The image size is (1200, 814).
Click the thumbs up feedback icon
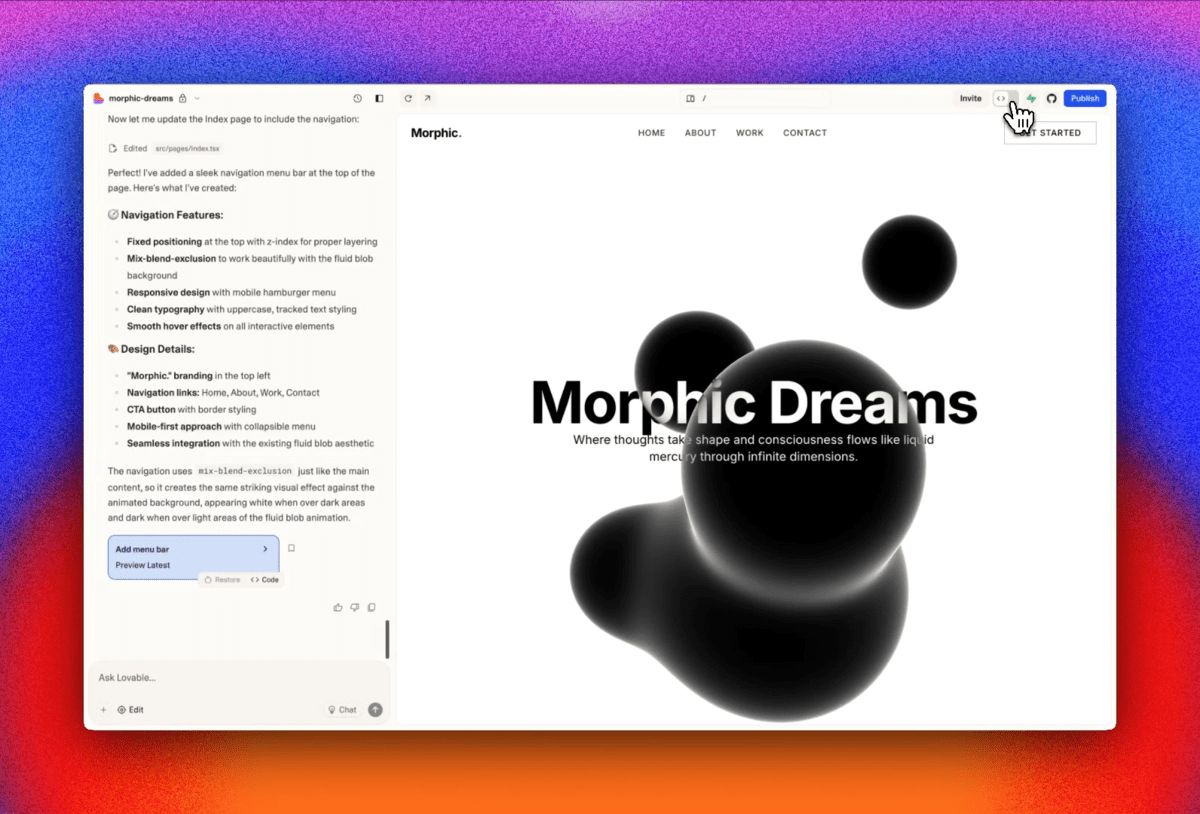click(338, 607)
